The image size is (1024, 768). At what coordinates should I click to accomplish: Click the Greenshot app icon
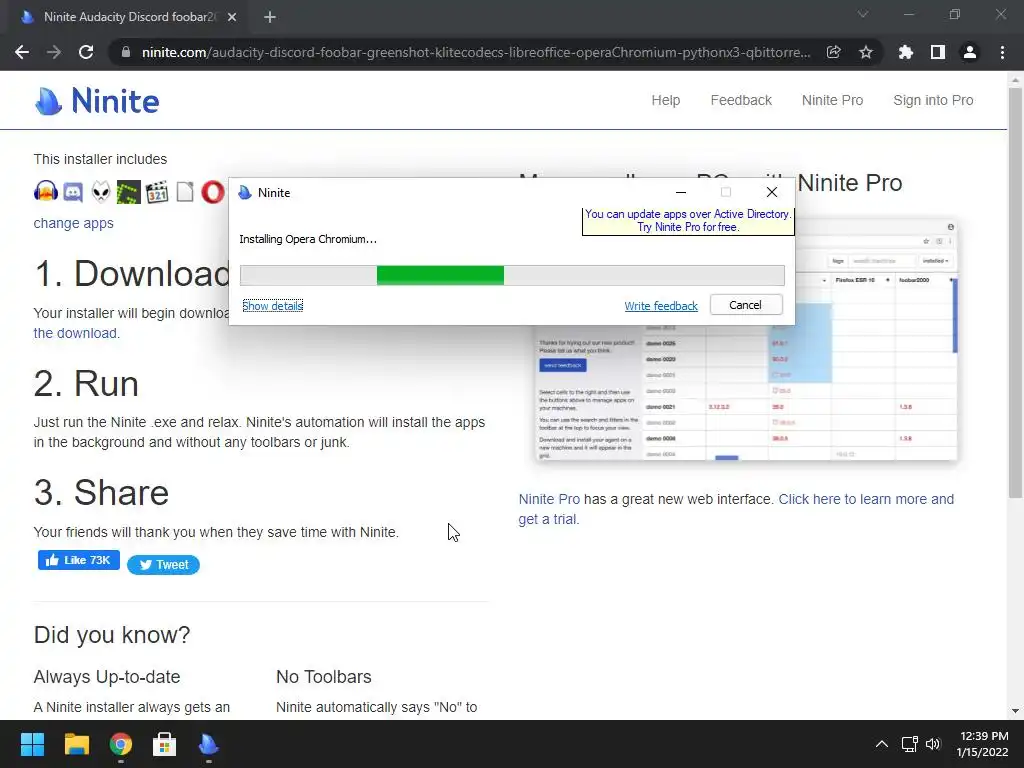pos(129,192)
